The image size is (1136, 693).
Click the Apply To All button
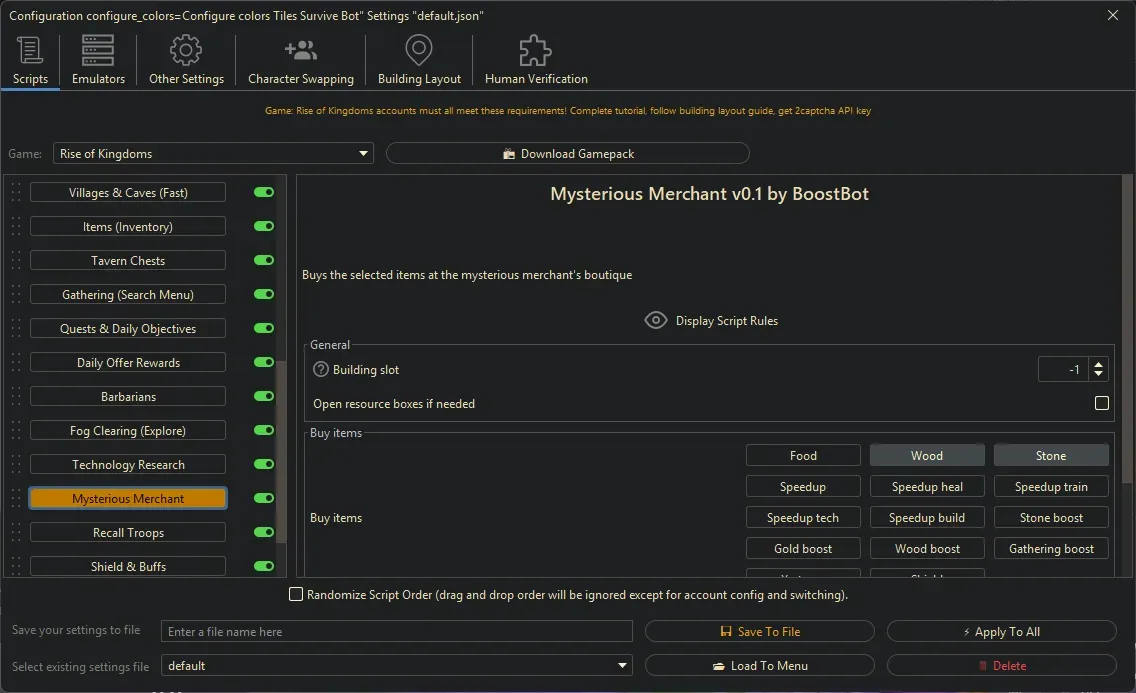[x=1001, y=631]
